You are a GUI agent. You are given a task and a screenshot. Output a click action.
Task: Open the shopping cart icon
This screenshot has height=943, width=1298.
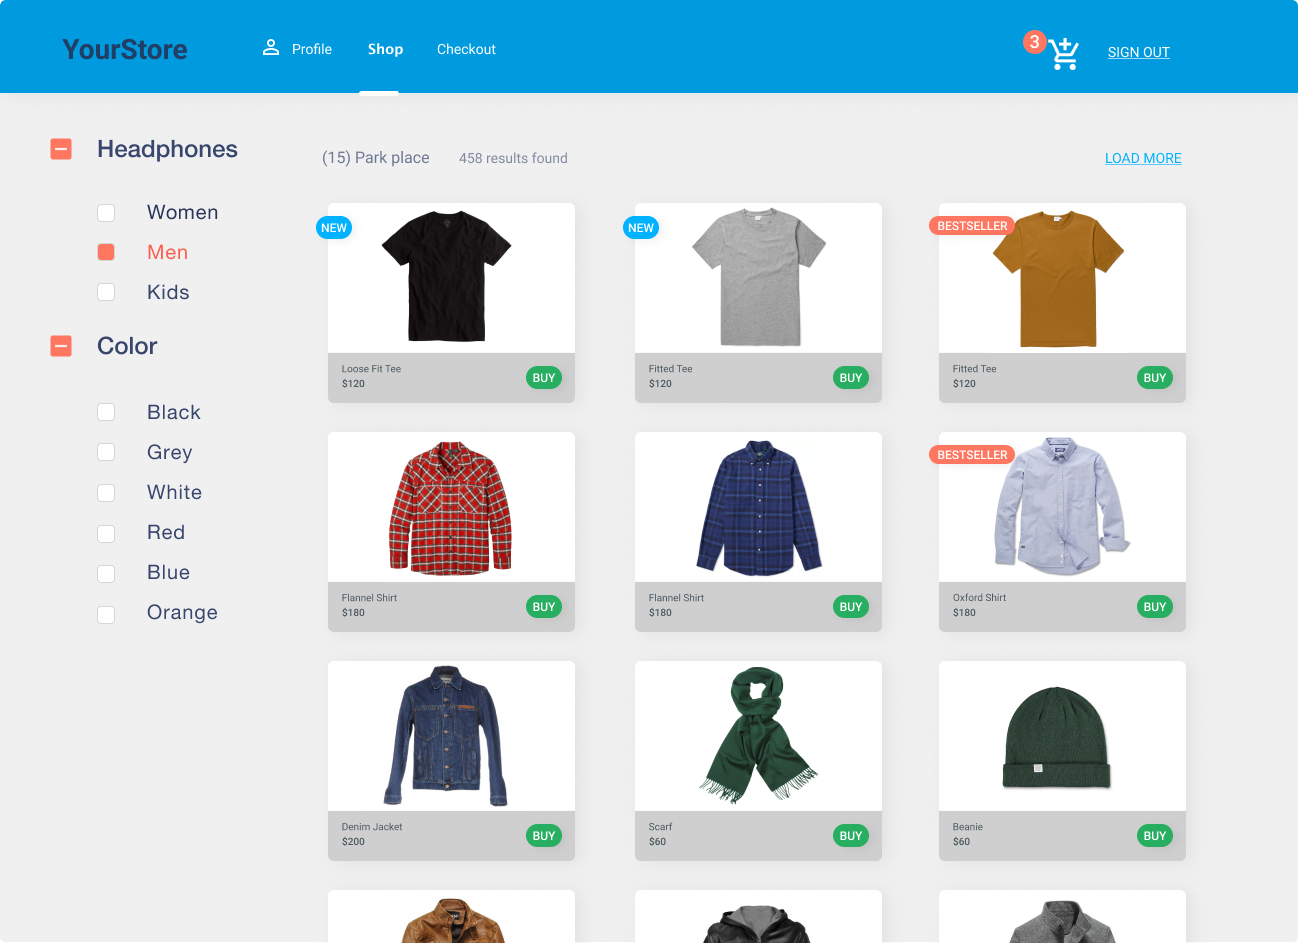pos(1064,54)
